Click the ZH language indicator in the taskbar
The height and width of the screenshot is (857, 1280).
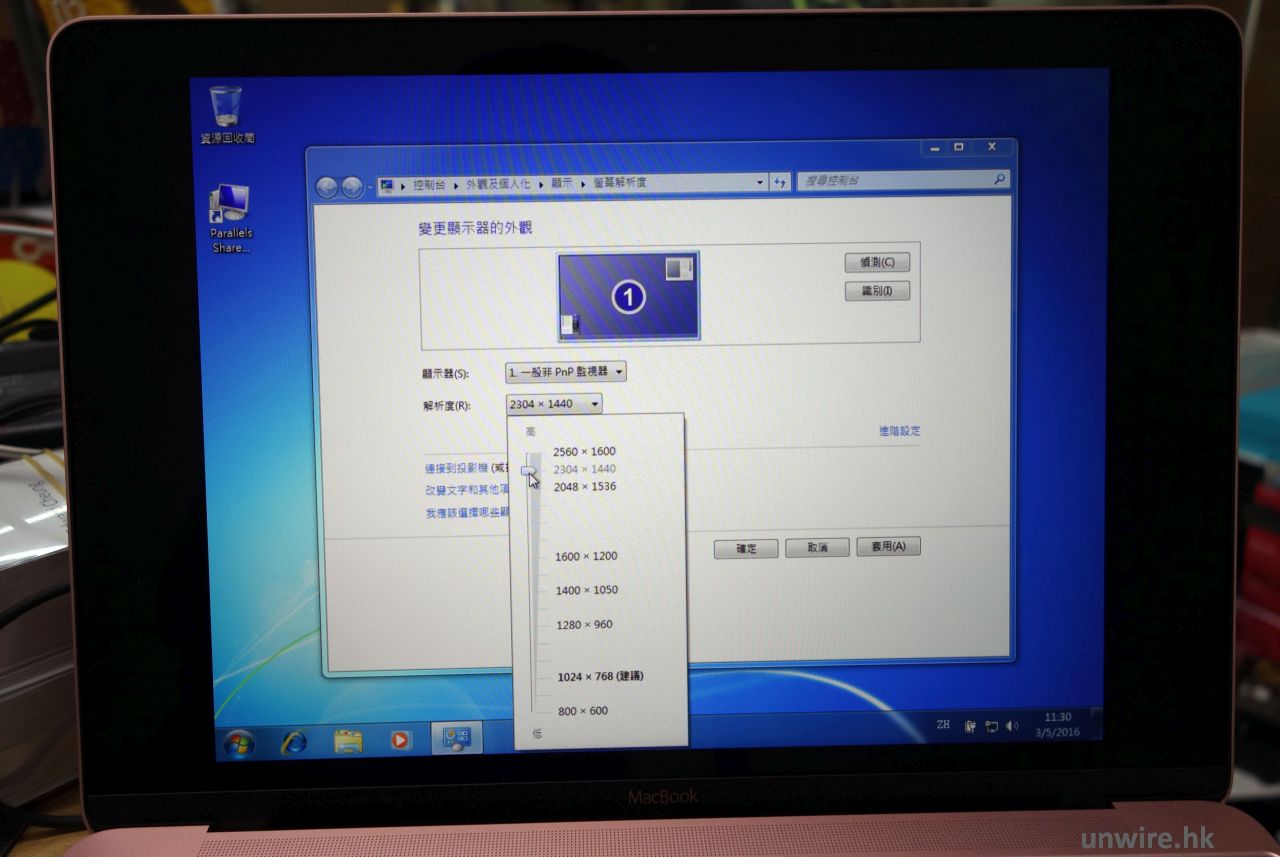coord(943,724)
